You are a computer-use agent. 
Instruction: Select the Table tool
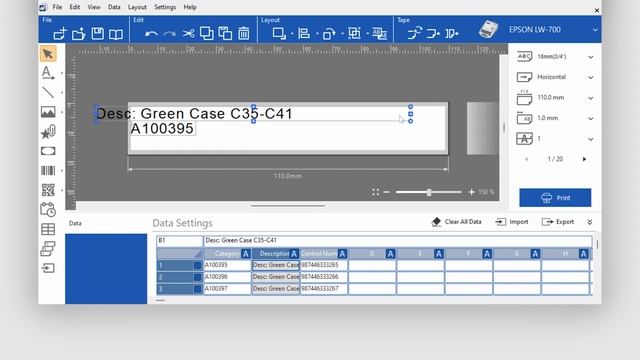tap(48, 229)
